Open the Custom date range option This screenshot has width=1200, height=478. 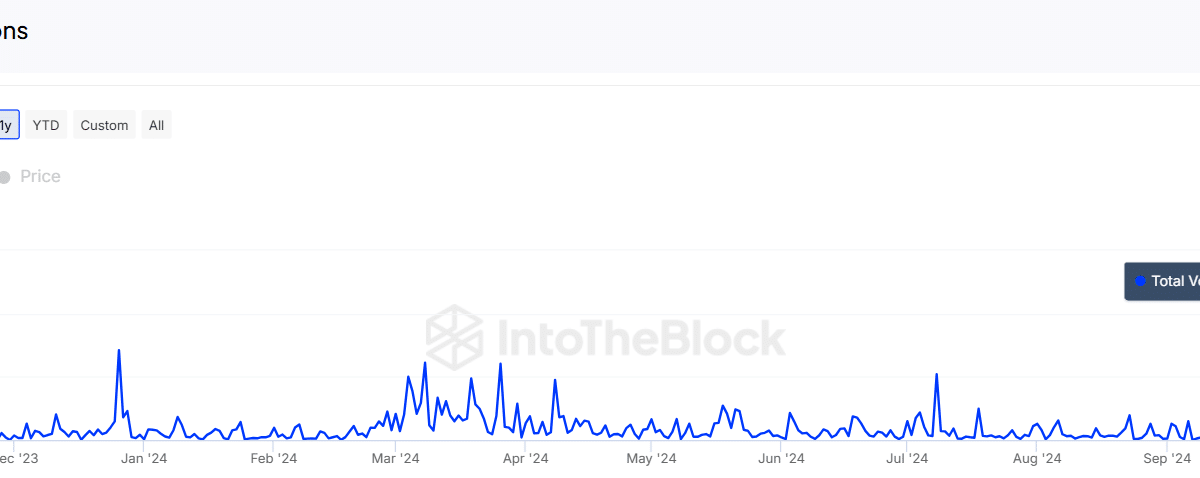click(104, 125)
